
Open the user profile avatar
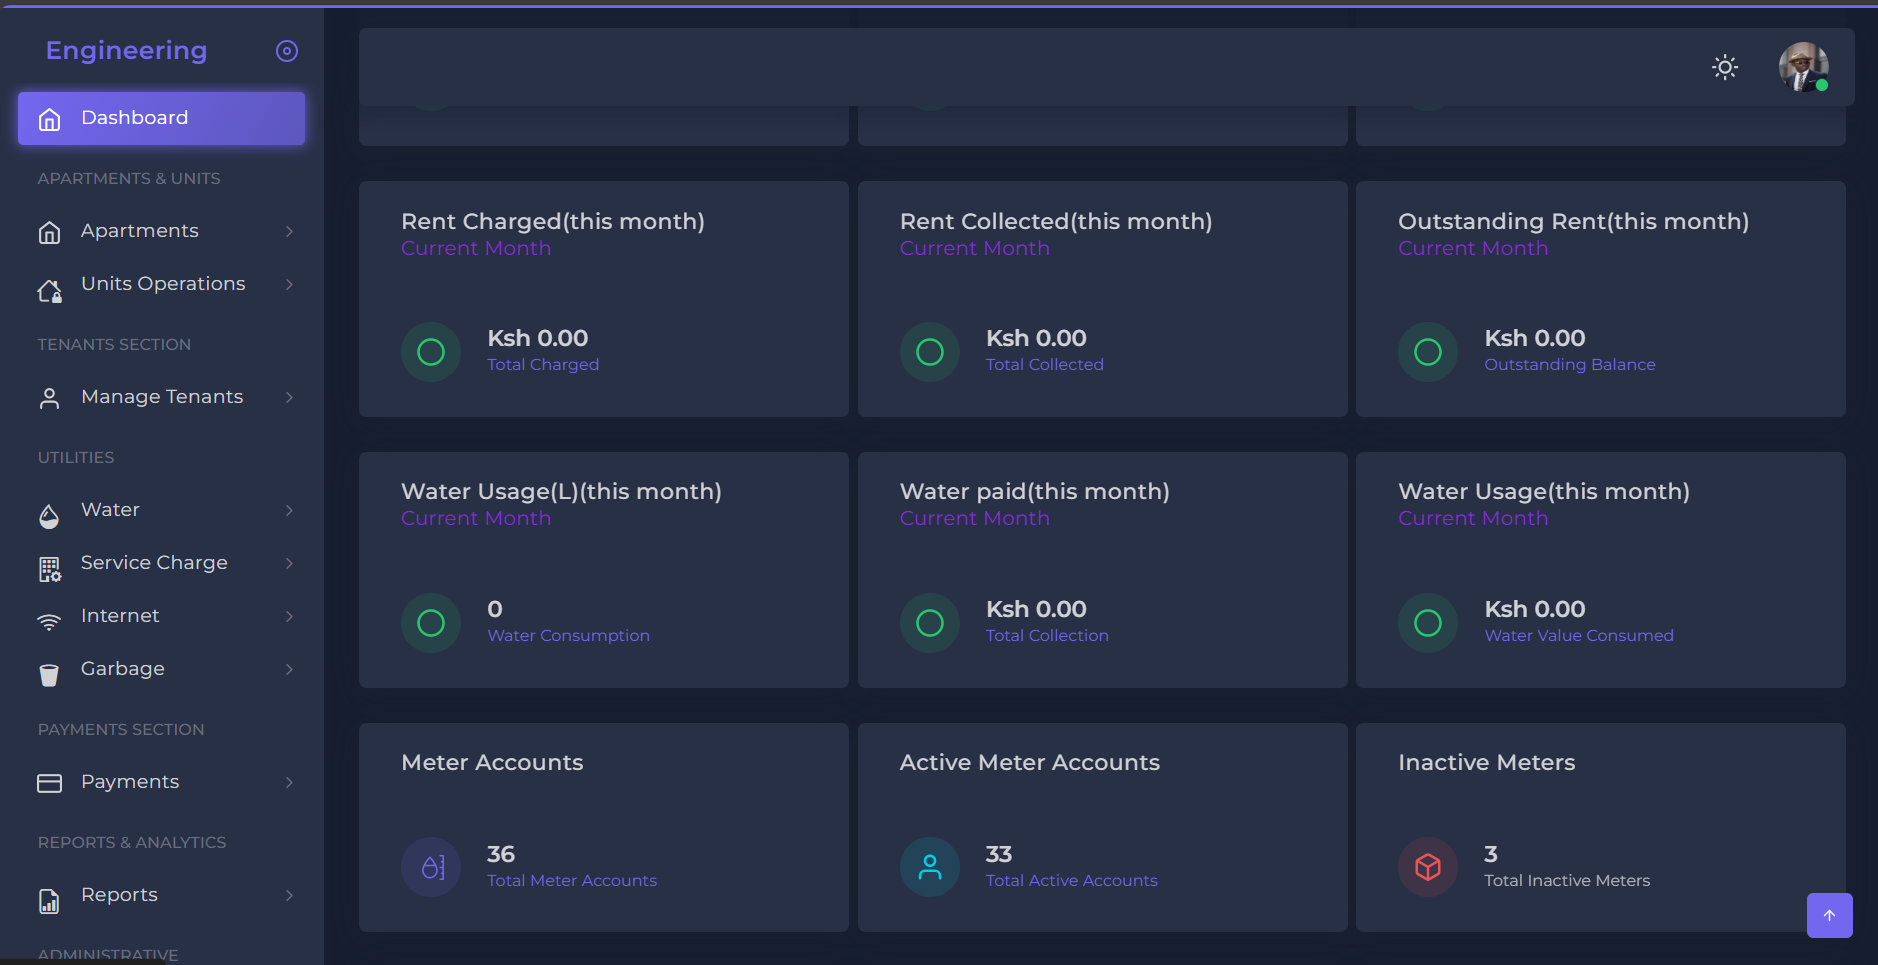1803,67
